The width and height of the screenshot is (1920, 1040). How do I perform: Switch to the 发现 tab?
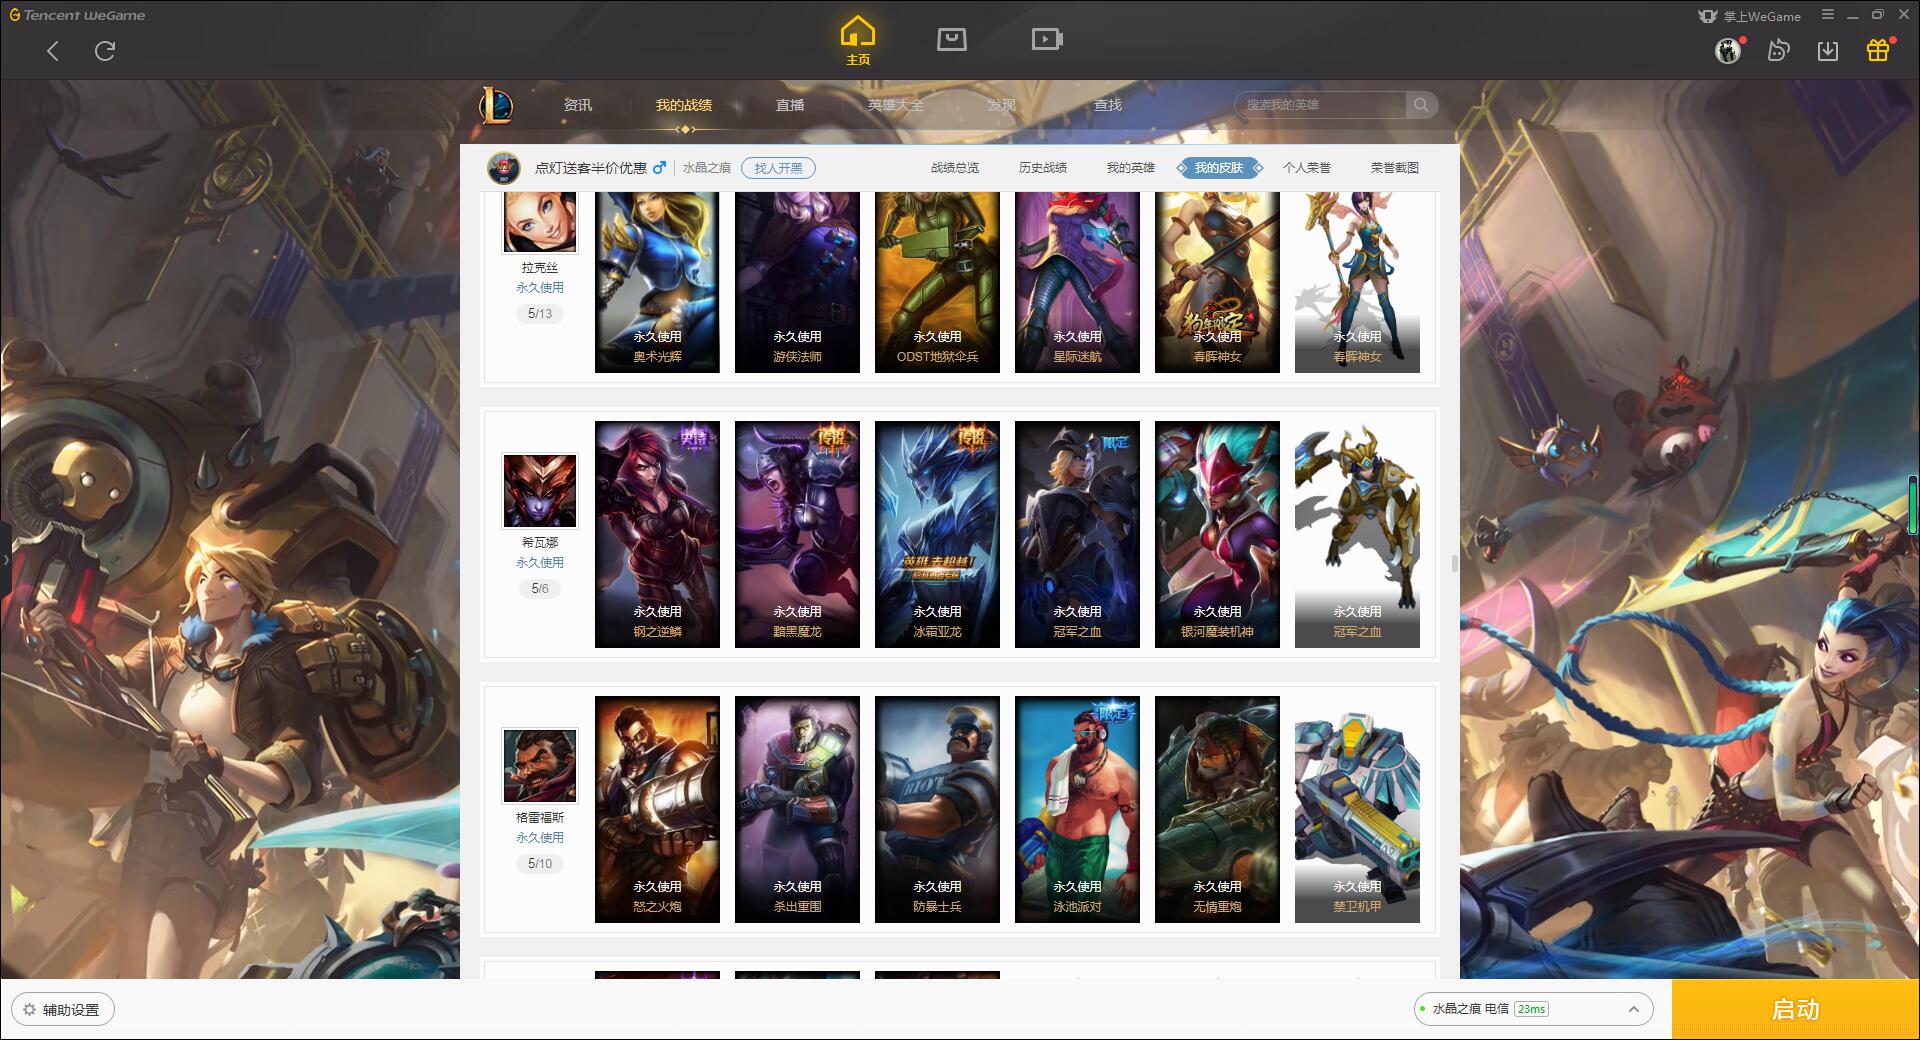tap(1002, 105)
